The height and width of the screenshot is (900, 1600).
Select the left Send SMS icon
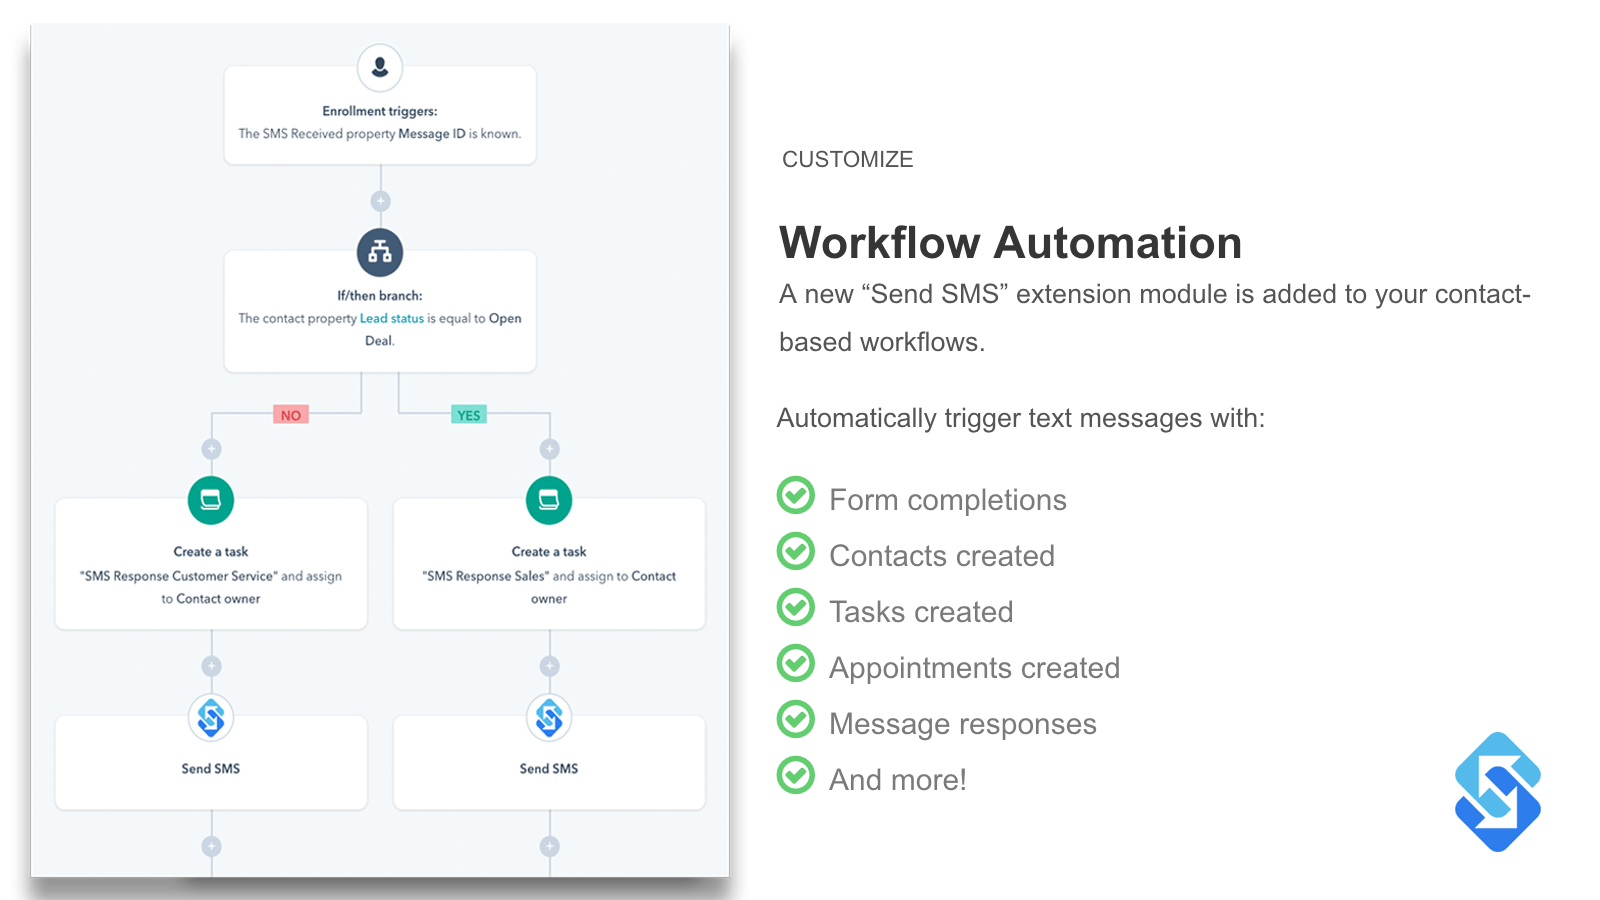point(211,717)
